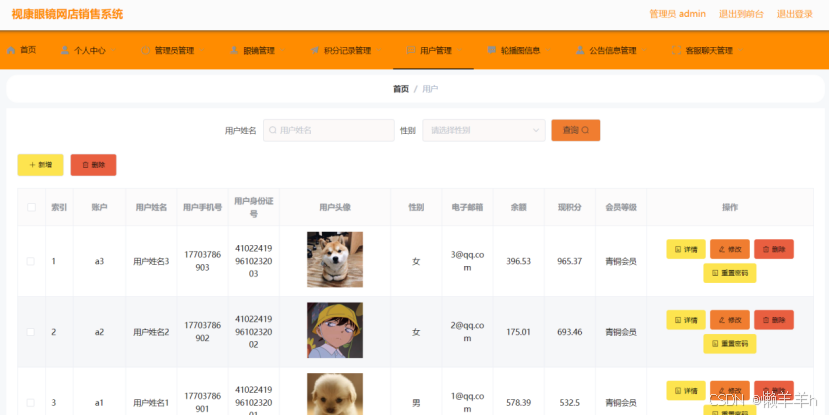The width and height of the screenshot is (830, 416).
Task: Click 退出到前台 link
Action: [x=741, y=14]
